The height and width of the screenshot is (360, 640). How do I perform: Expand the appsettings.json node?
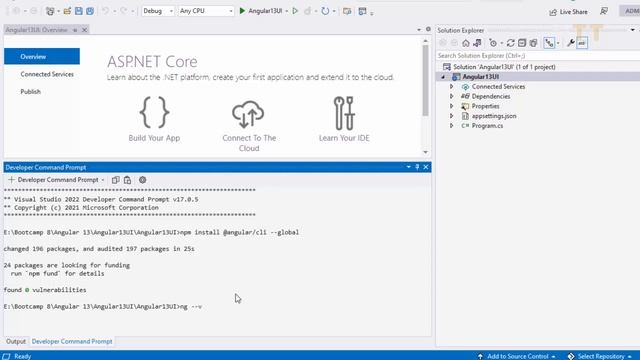451,116
